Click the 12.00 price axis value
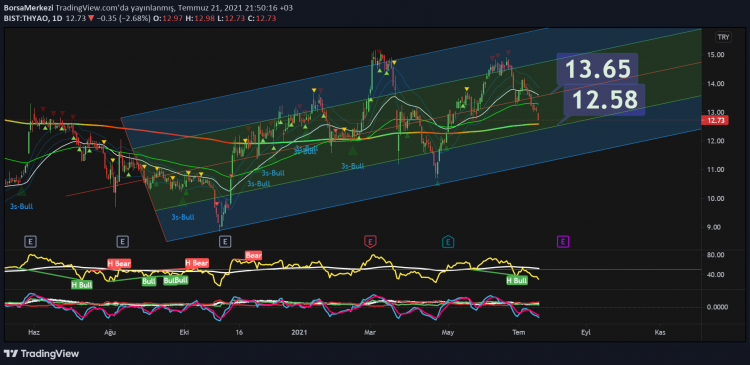 pos(715,141)
